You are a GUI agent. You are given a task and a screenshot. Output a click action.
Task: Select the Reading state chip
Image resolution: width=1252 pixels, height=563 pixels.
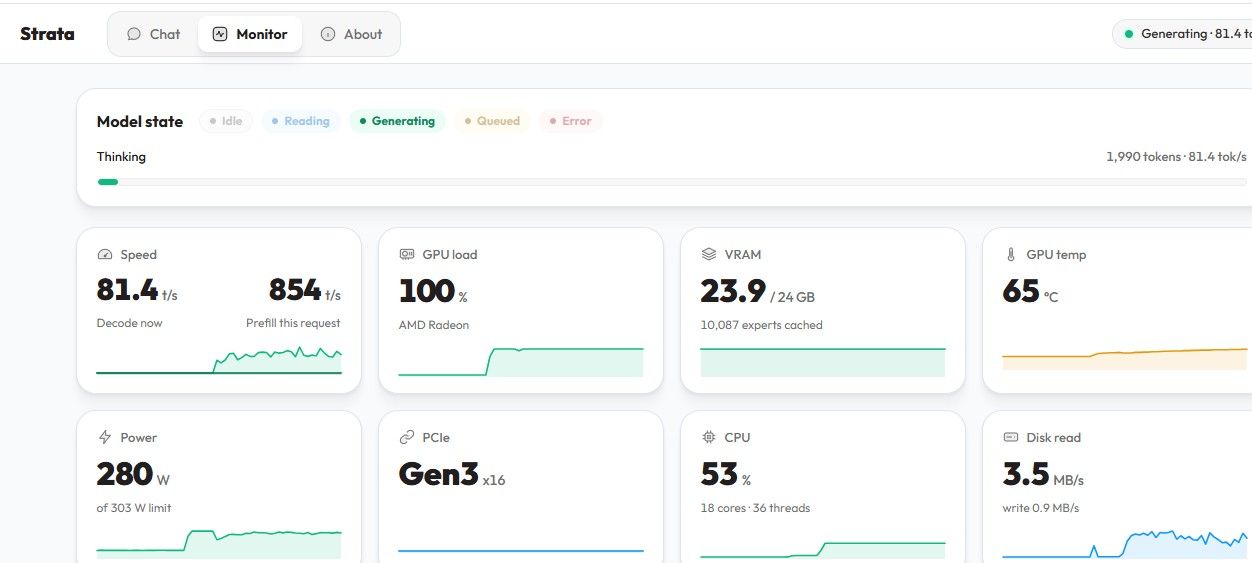click(x=301, y=121)
